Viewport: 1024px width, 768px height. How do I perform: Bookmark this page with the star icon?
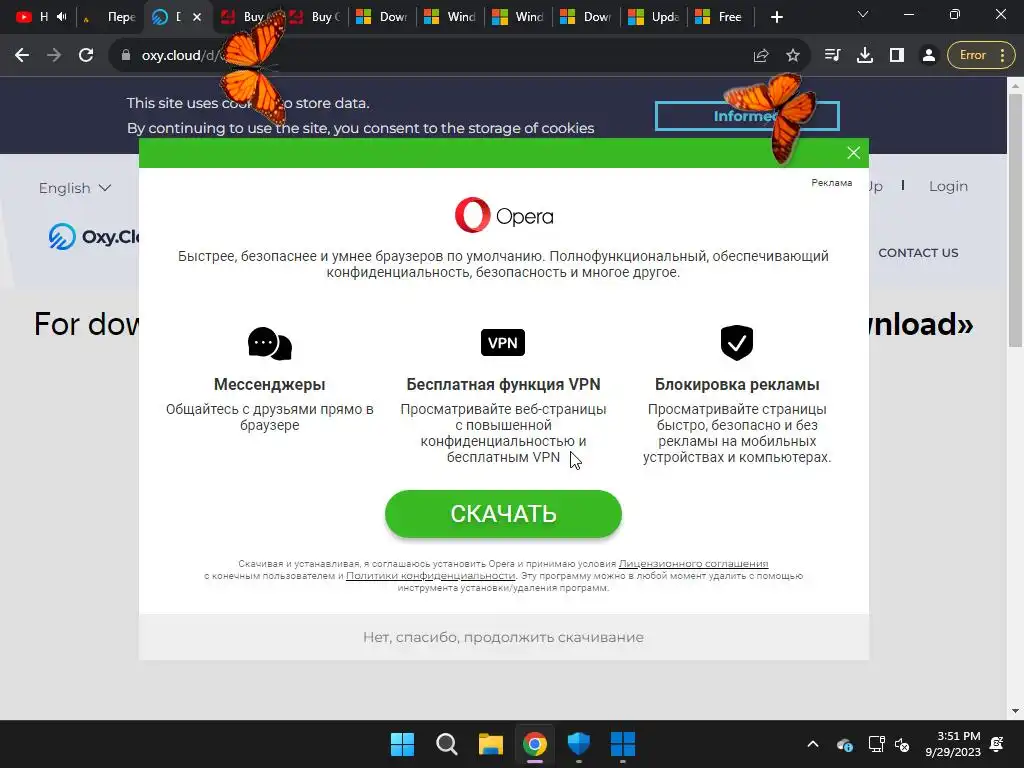click(x=793, y=56)
